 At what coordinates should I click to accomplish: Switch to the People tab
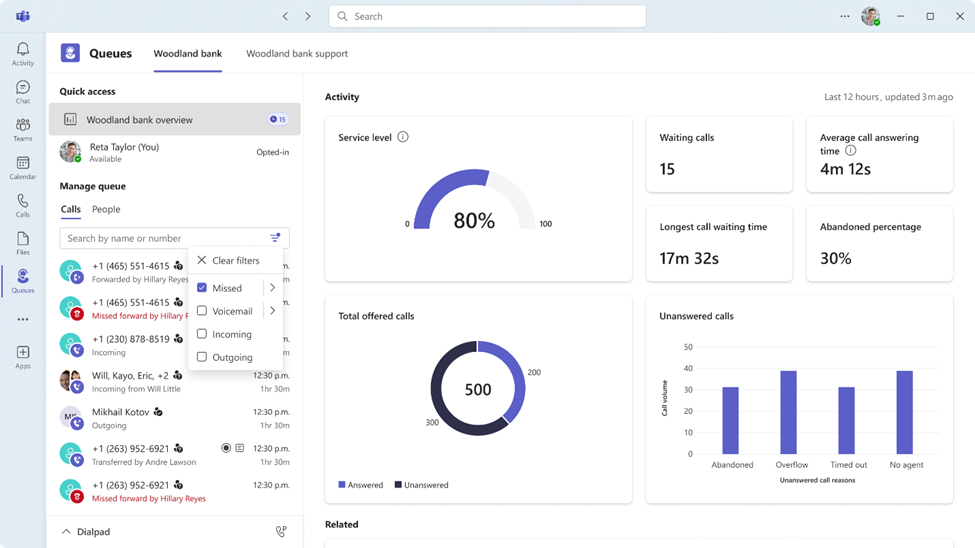(106, 209)
